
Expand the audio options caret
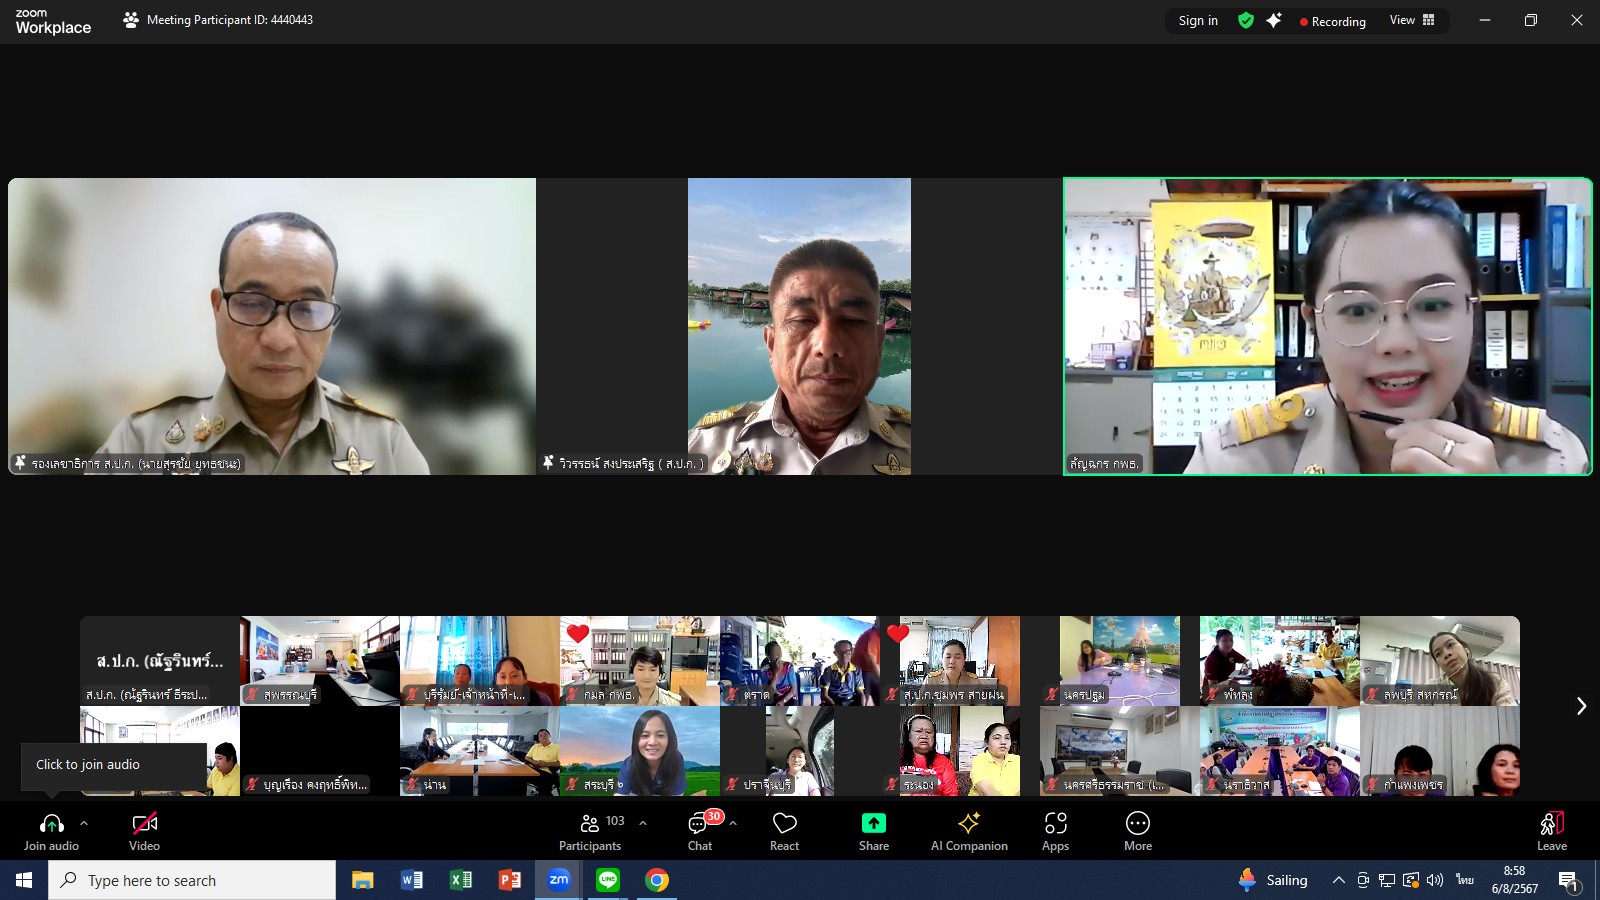84,823
